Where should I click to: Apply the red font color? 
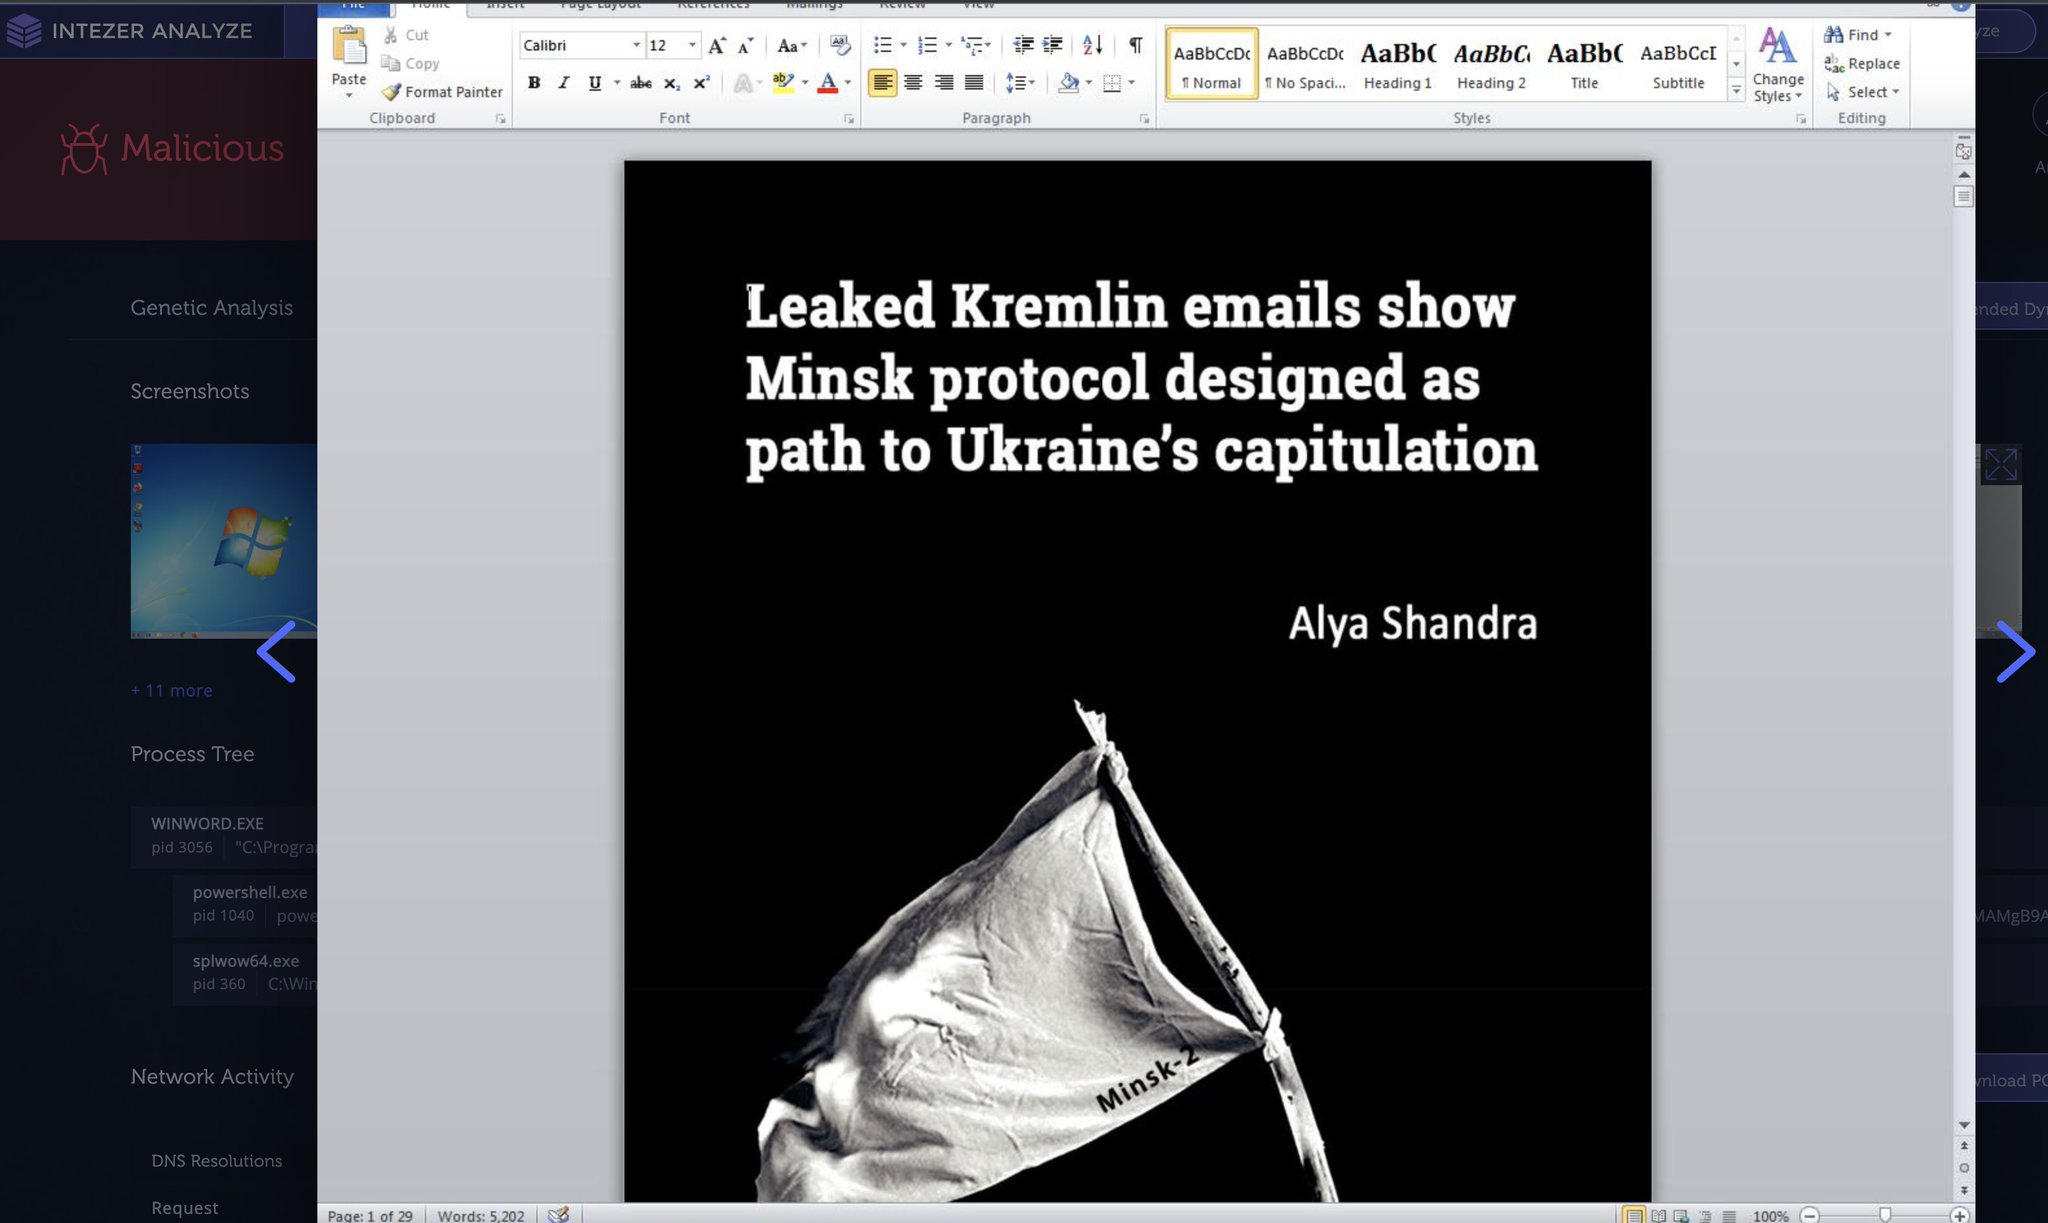pos(827,83)
